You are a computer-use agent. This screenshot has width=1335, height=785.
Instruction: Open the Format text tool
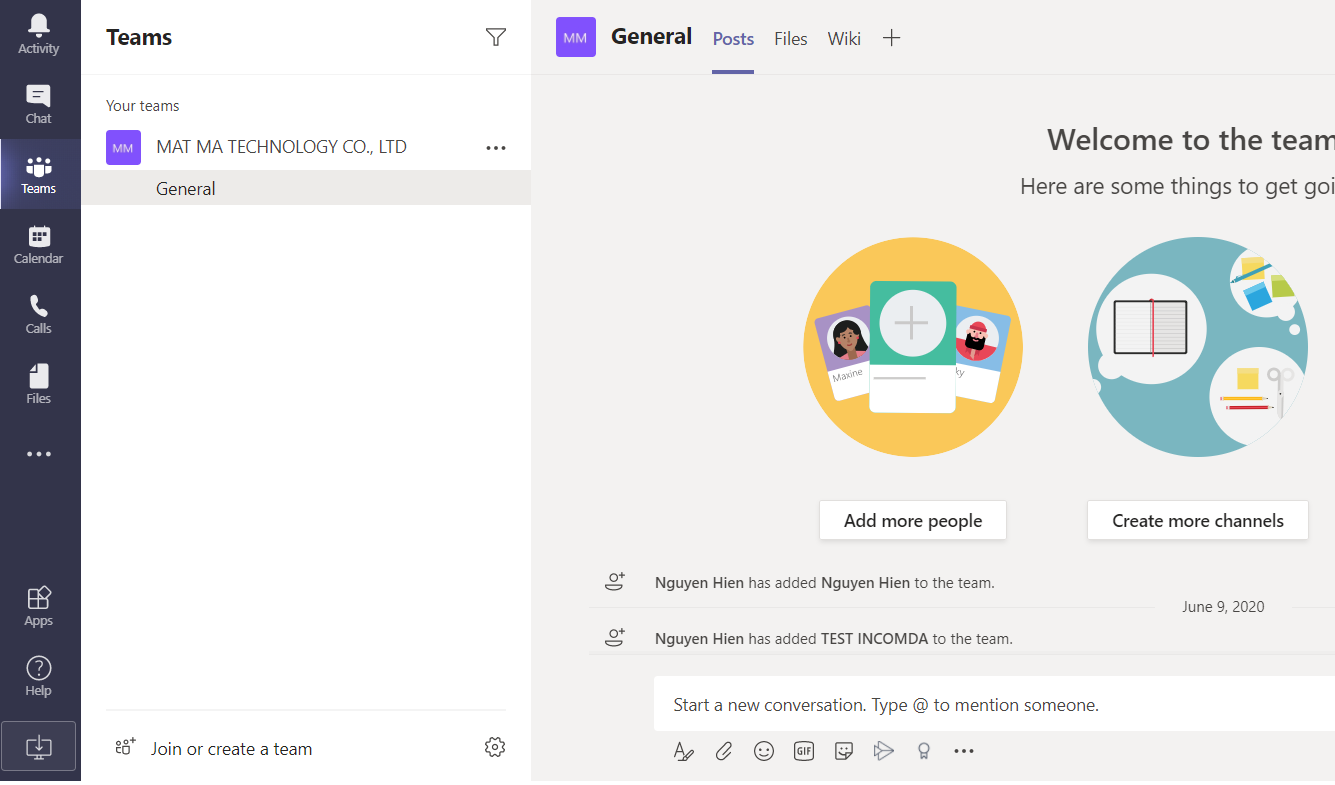[x=684, y=751]
